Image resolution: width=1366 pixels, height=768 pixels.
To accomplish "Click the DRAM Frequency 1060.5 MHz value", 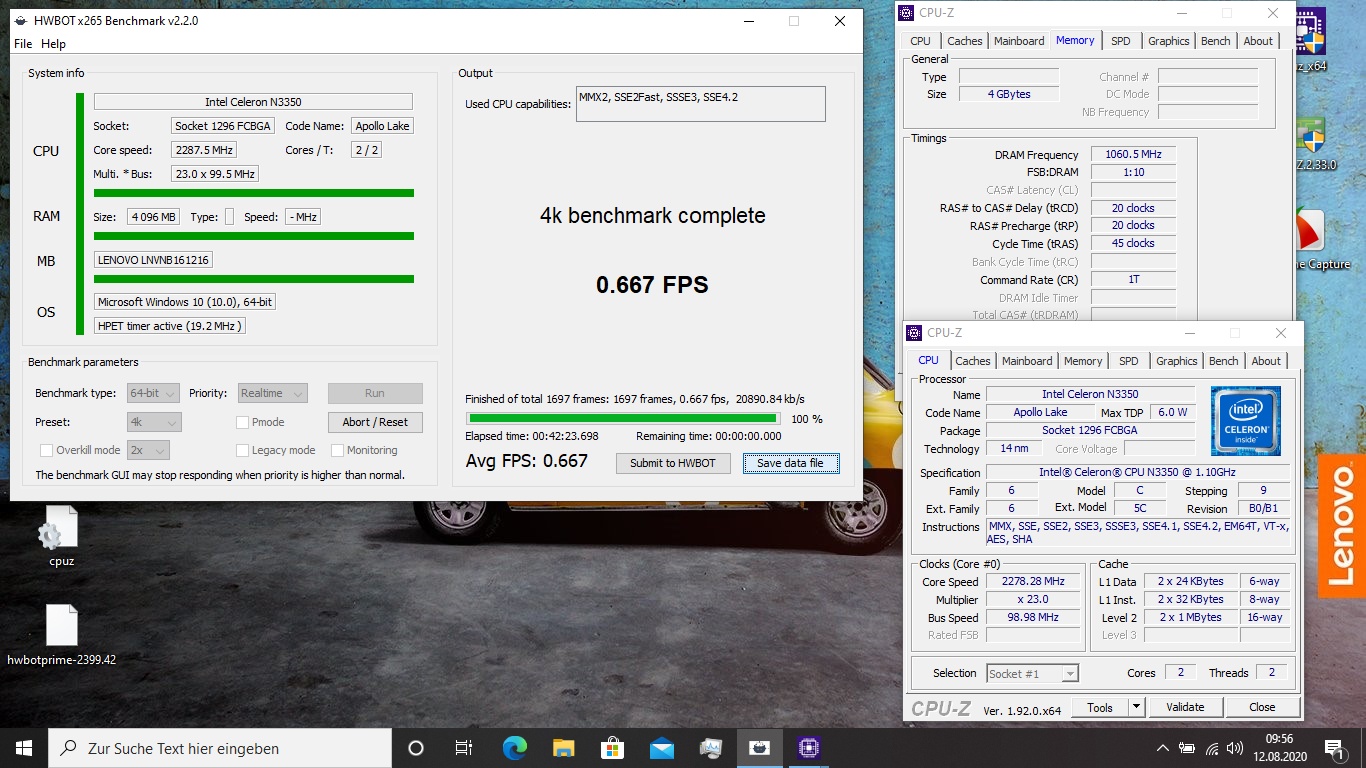I will (1133, 154).
